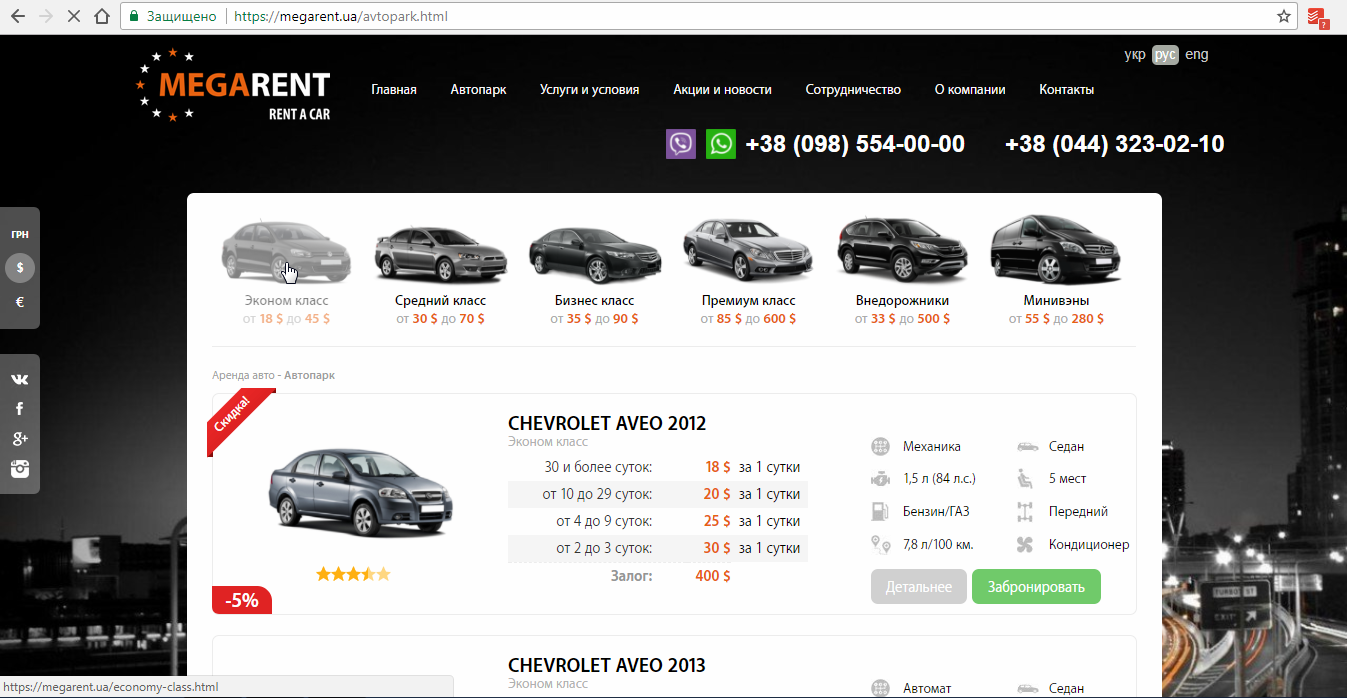Stop page loading with X button
Screen dimensions: 1347x698
[73, 17]
